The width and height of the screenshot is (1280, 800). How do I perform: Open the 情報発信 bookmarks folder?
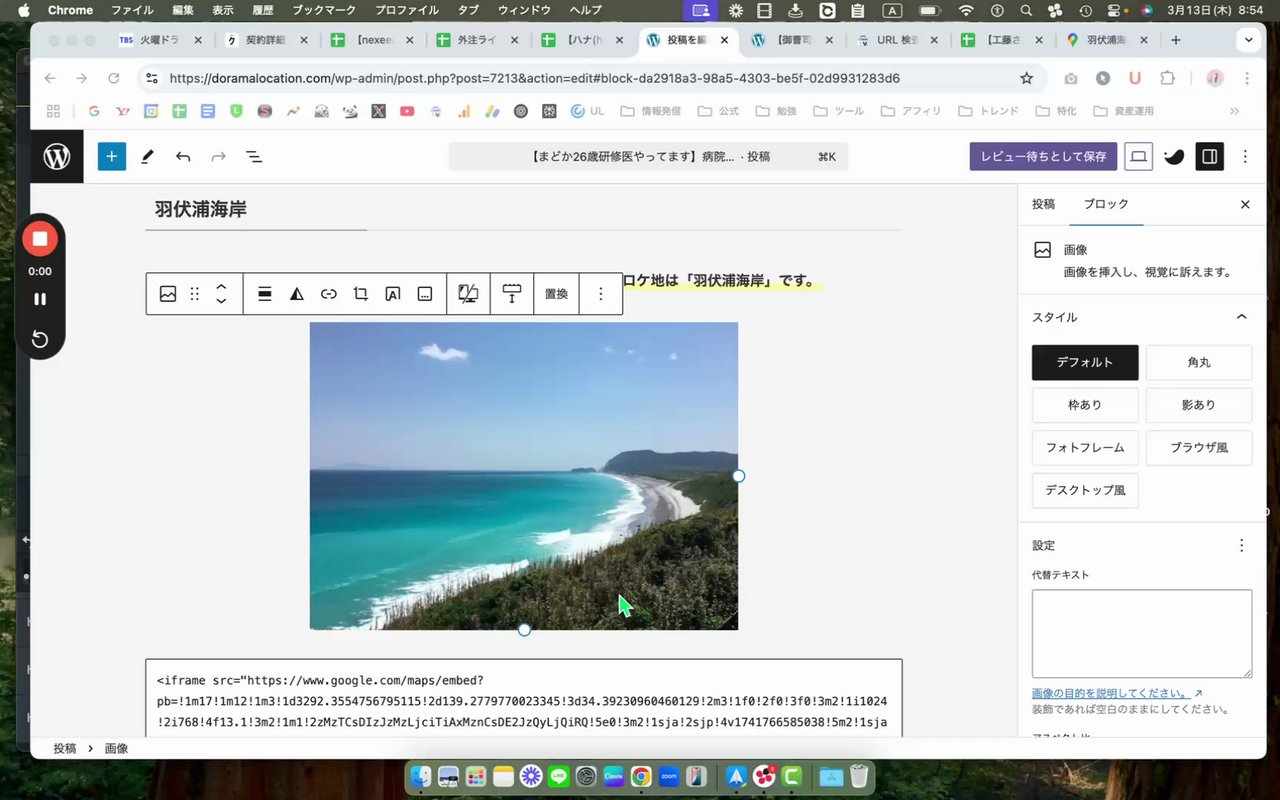pyautogui.click(x=650, y=111)
